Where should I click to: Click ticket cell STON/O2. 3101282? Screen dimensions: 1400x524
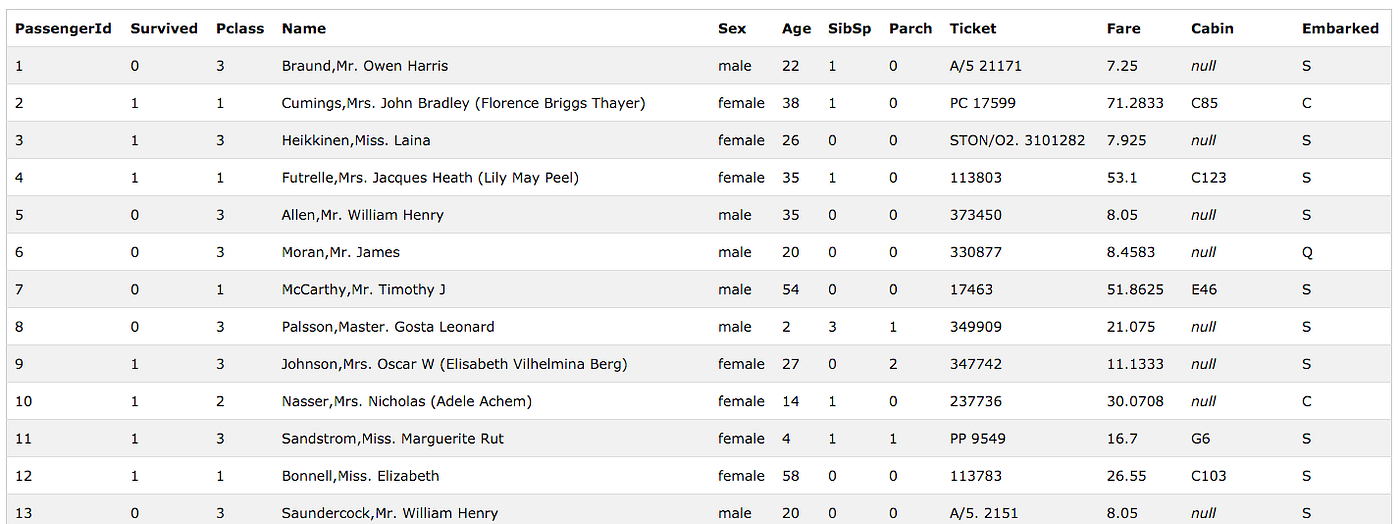1017,140
